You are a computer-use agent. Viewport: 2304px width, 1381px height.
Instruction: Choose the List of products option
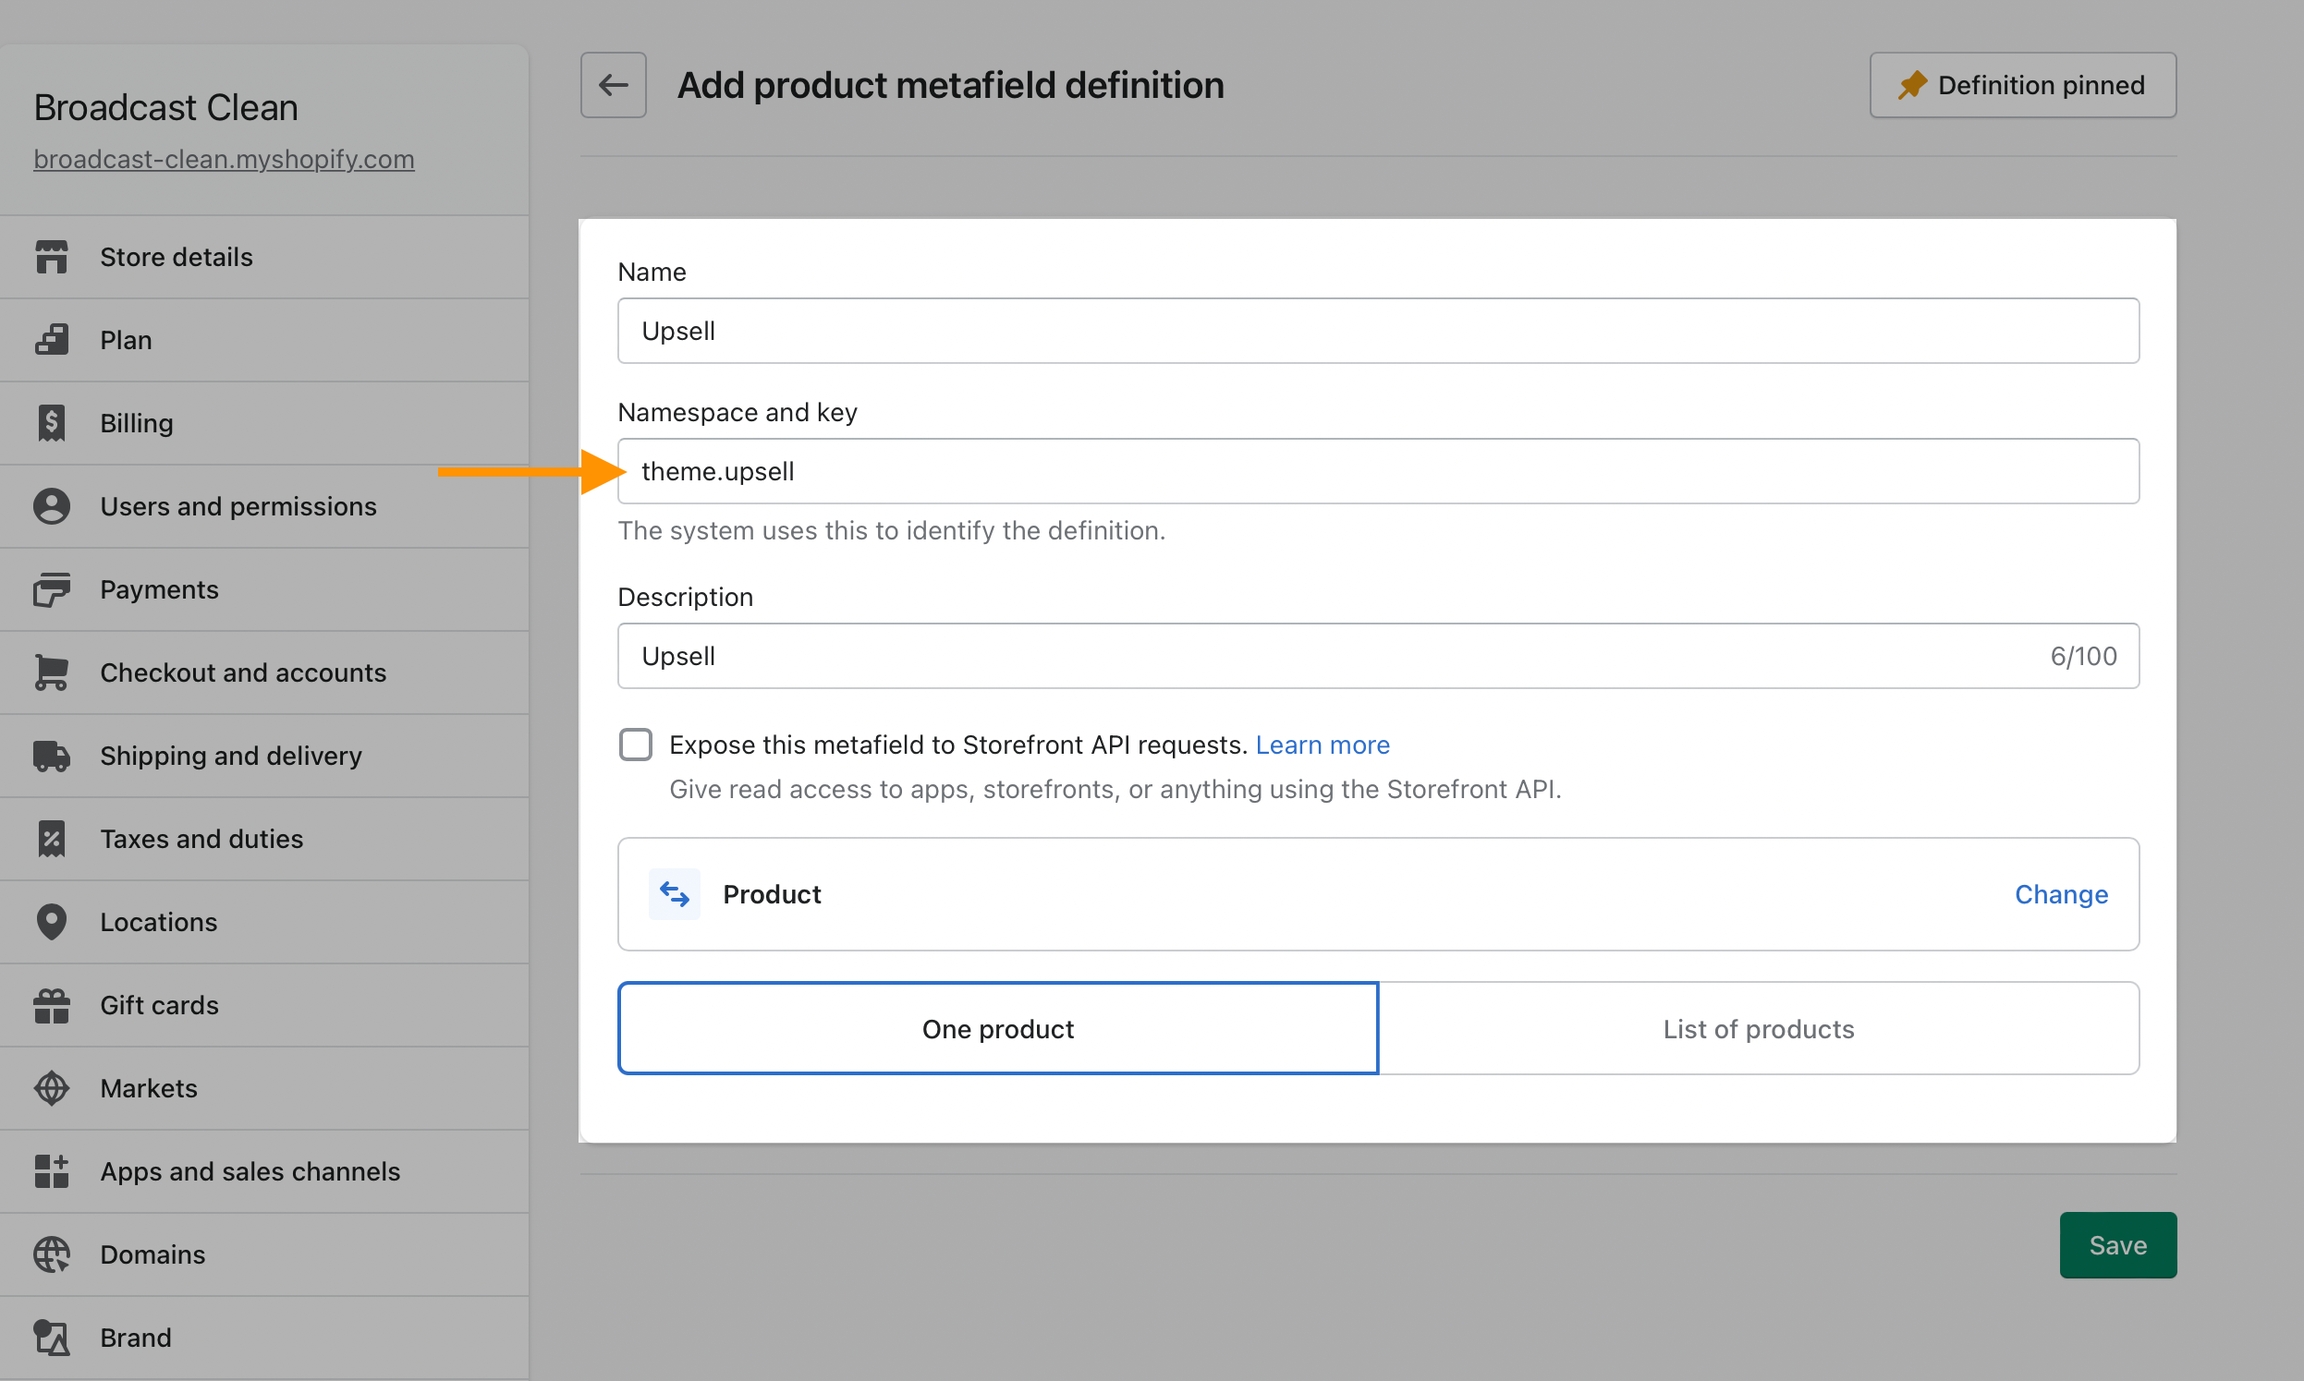tap(1758, 1028)
